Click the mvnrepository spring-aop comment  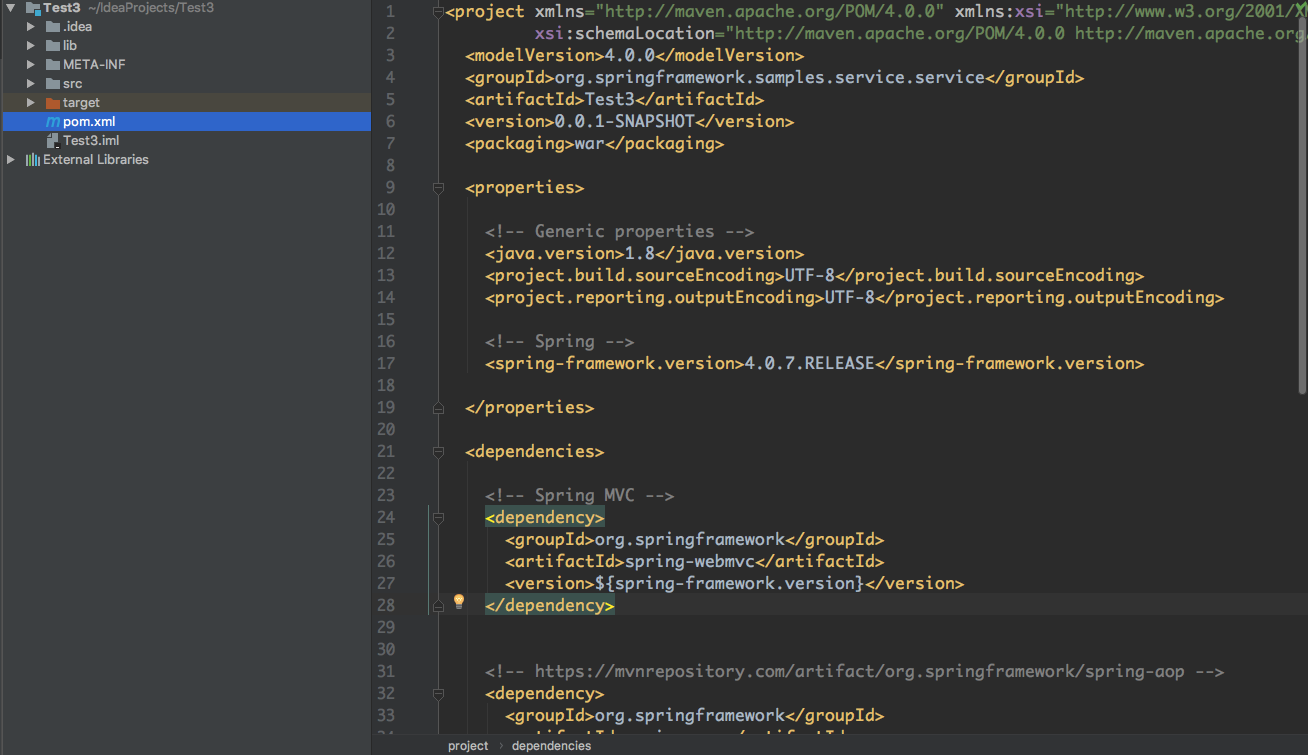(x=854, y=671)
